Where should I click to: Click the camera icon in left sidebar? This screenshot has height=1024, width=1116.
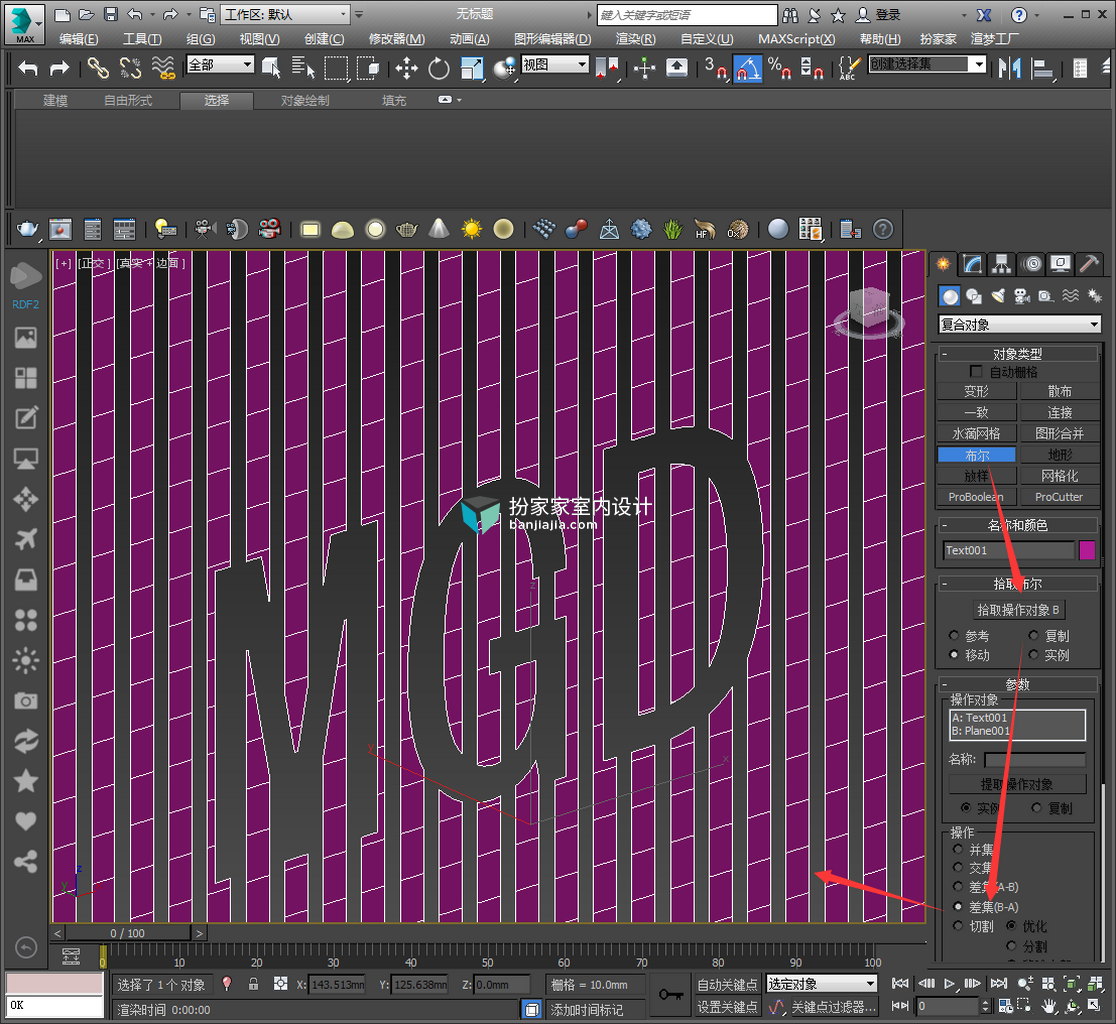coord(26,701)
